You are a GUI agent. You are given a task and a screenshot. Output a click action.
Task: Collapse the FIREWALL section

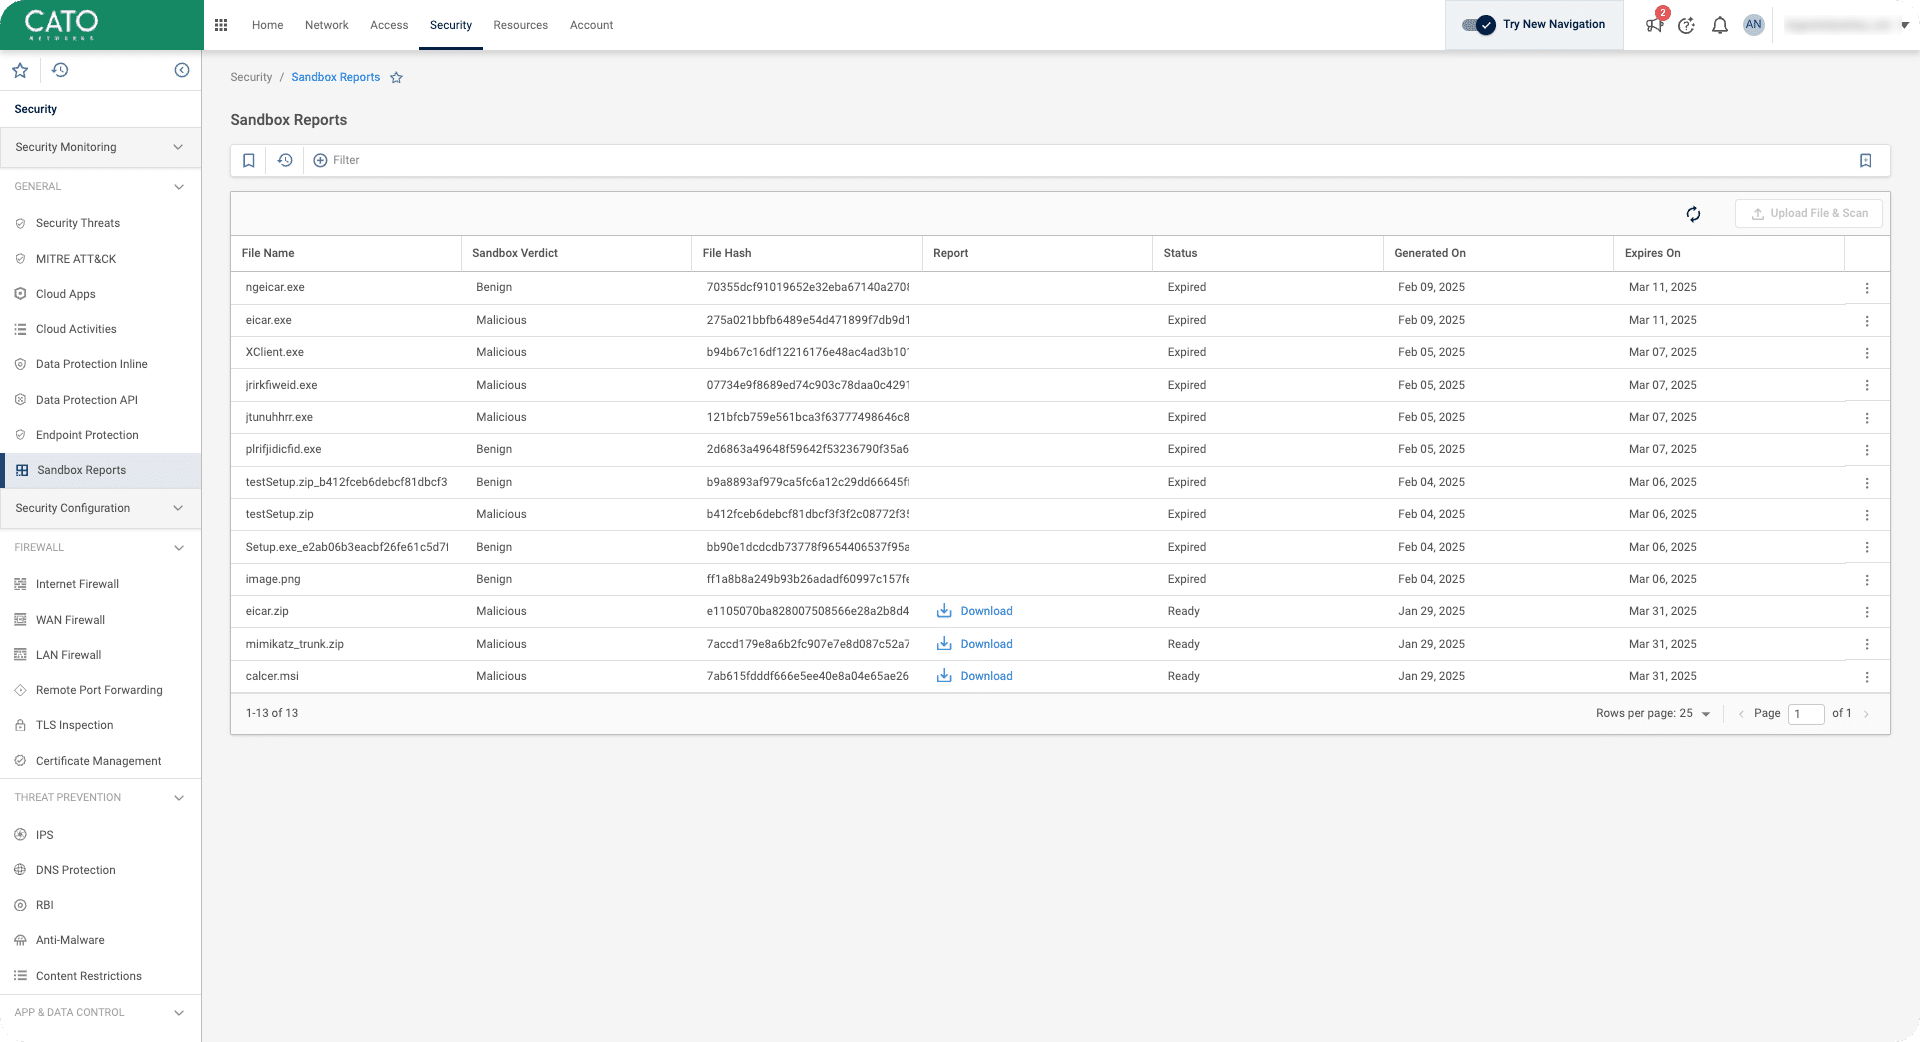(x=179, y=548)
